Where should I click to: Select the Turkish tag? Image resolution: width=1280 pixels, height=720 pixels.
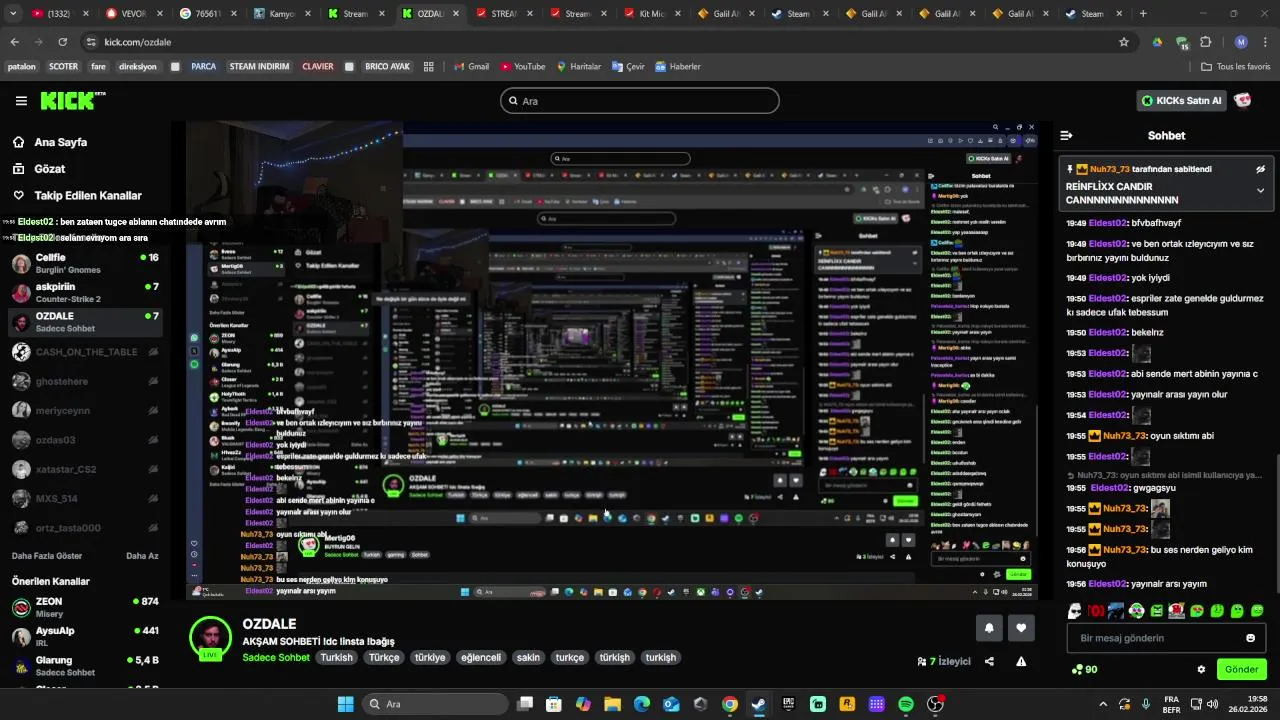[x=337, y=658]
